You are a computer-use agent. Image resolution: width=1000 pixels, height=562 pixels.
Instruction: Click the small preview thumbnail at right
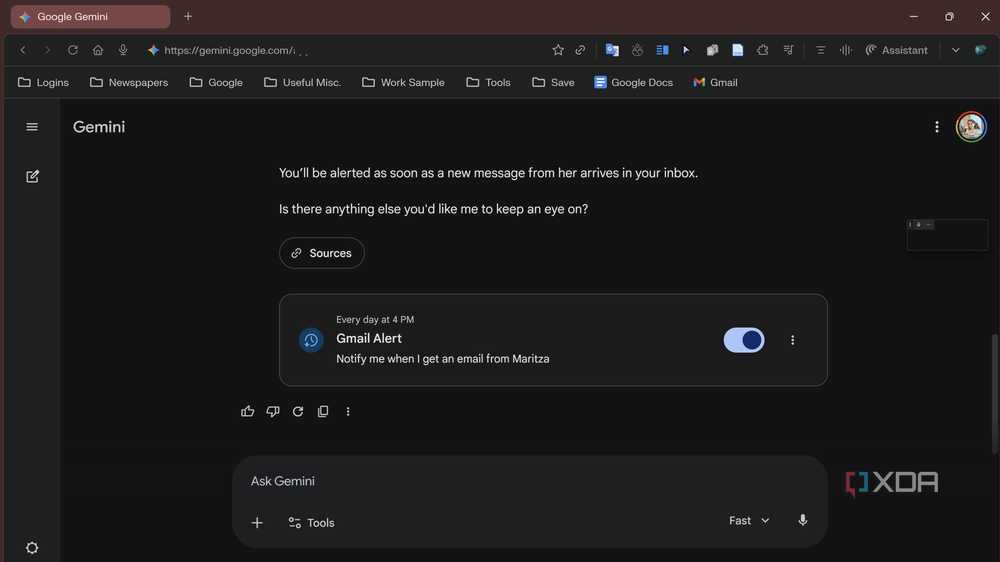(947, 235)
